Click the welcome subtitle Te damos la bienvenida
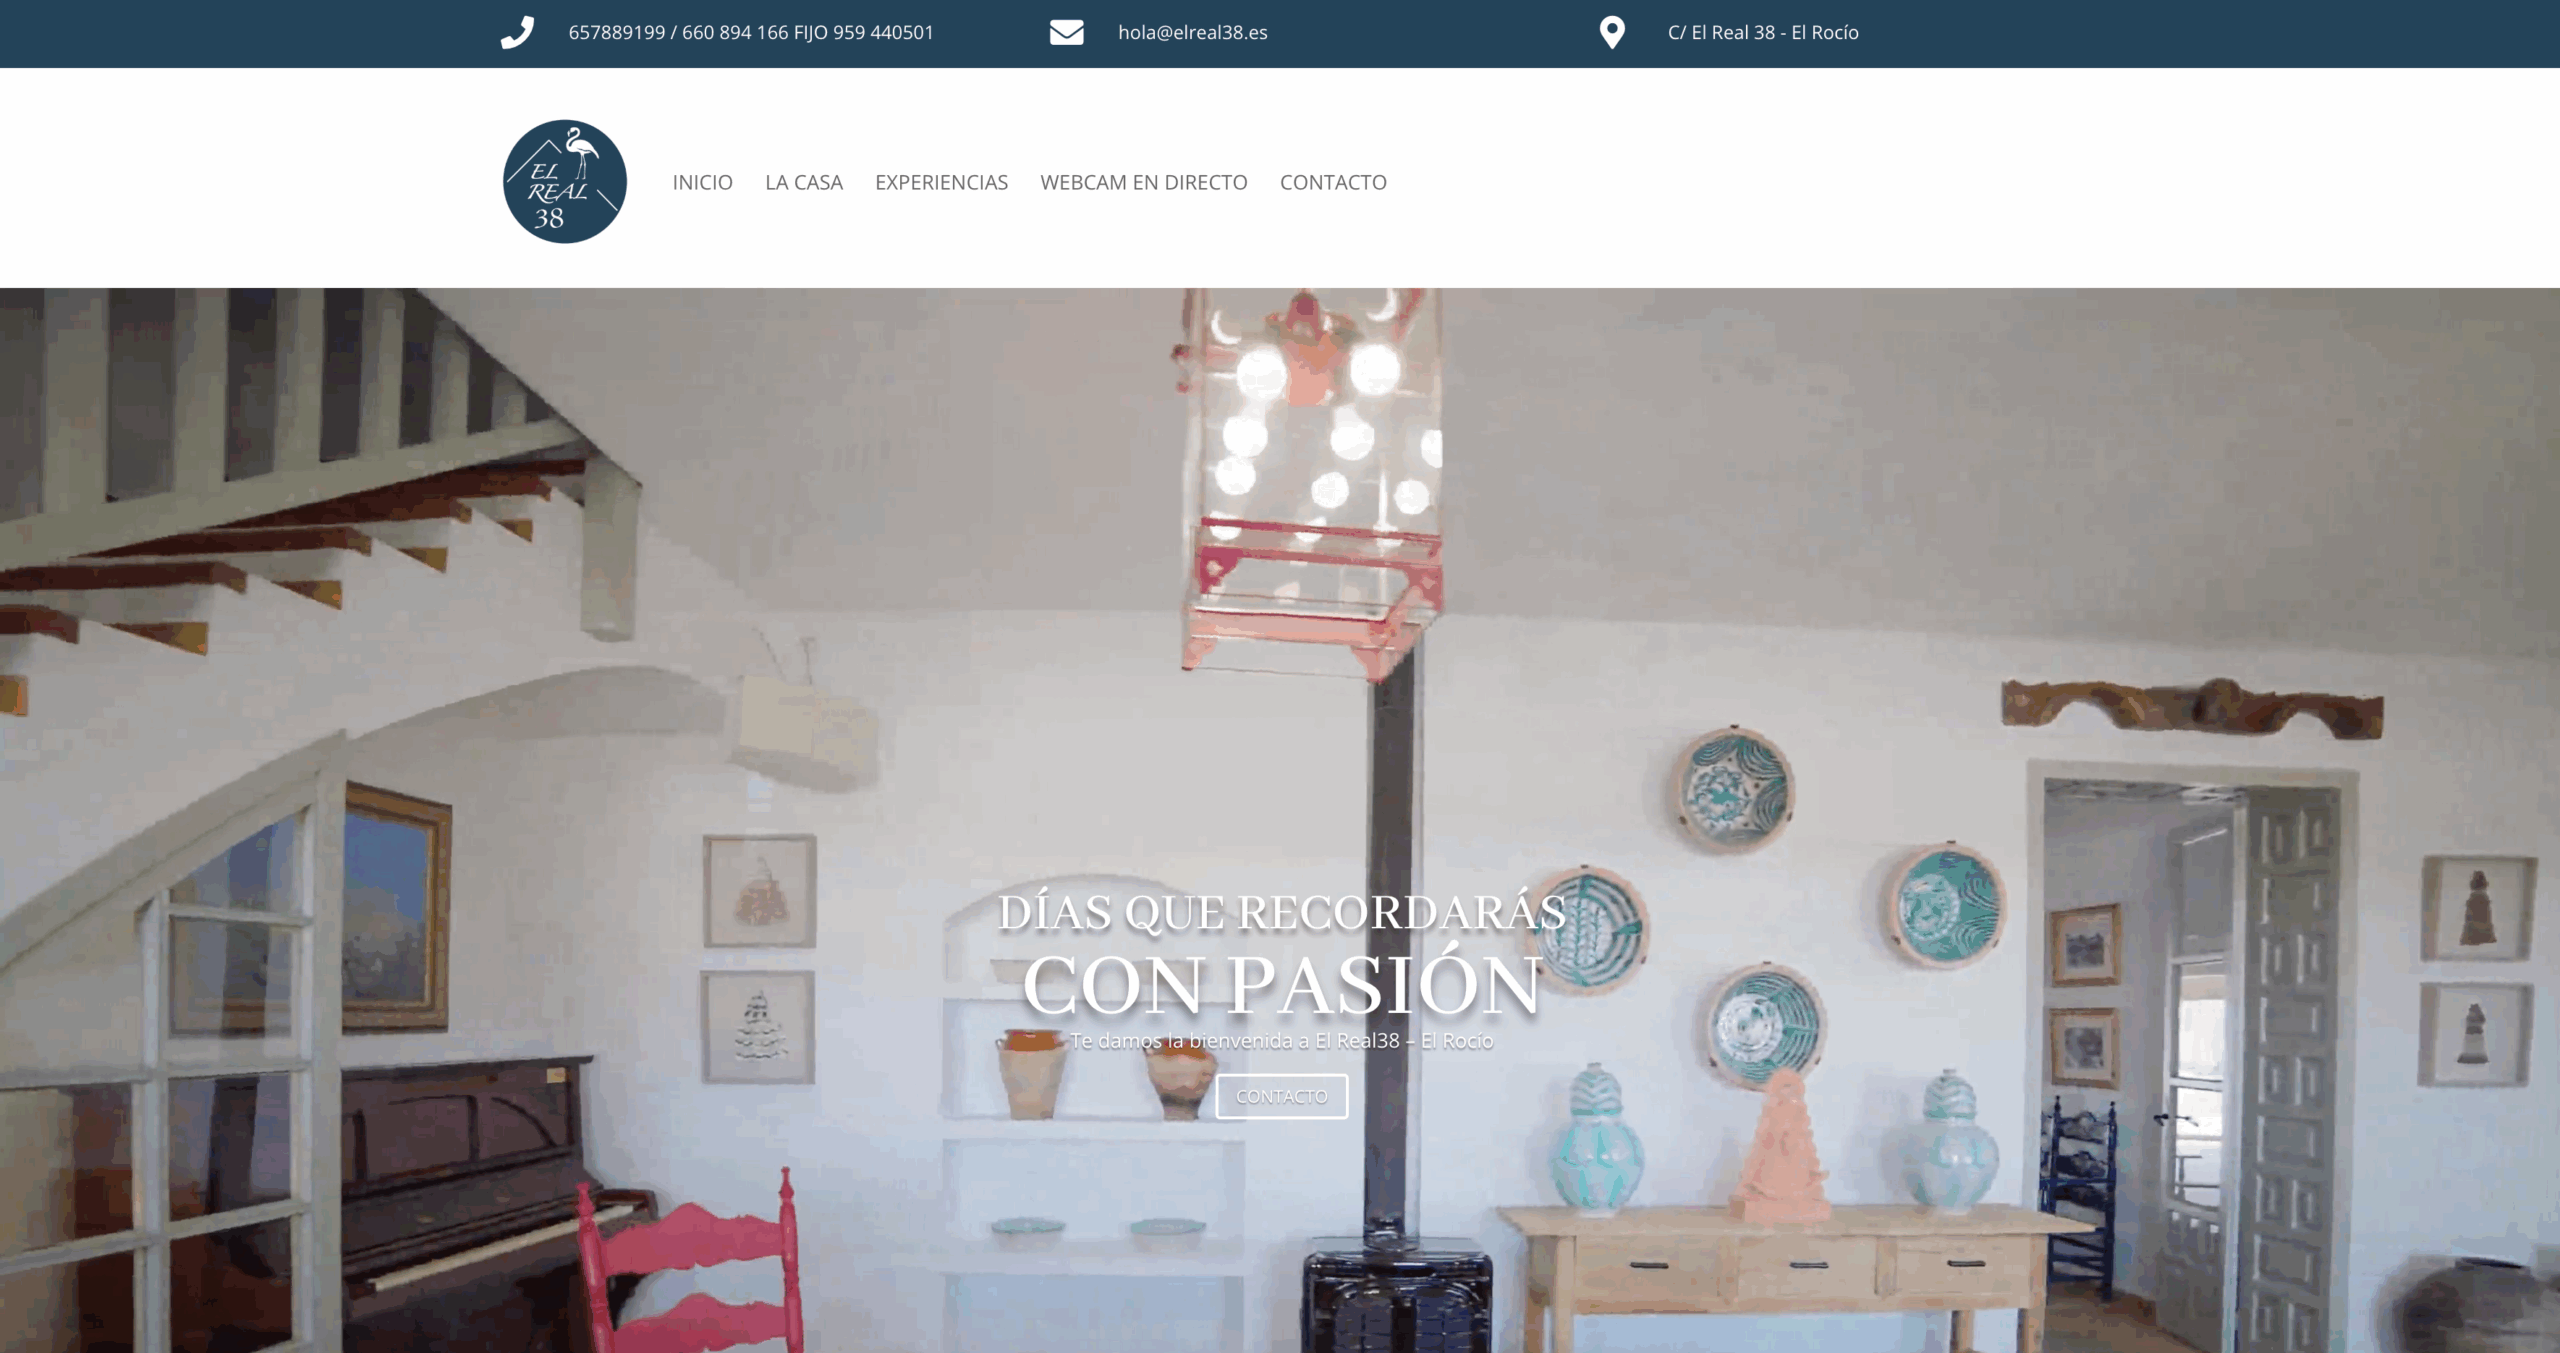The width and height of the screenshot is (2560, 1353). pyautogui.click(x=1281, y=1040)
